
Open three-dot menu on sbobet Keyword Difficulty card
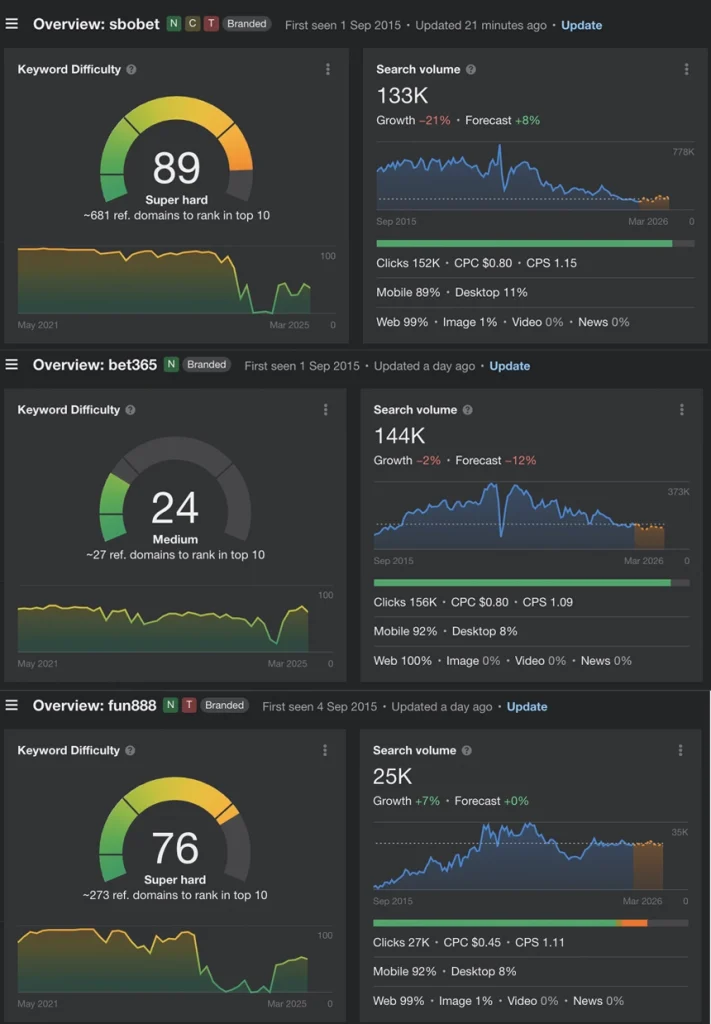pos(328,69)
